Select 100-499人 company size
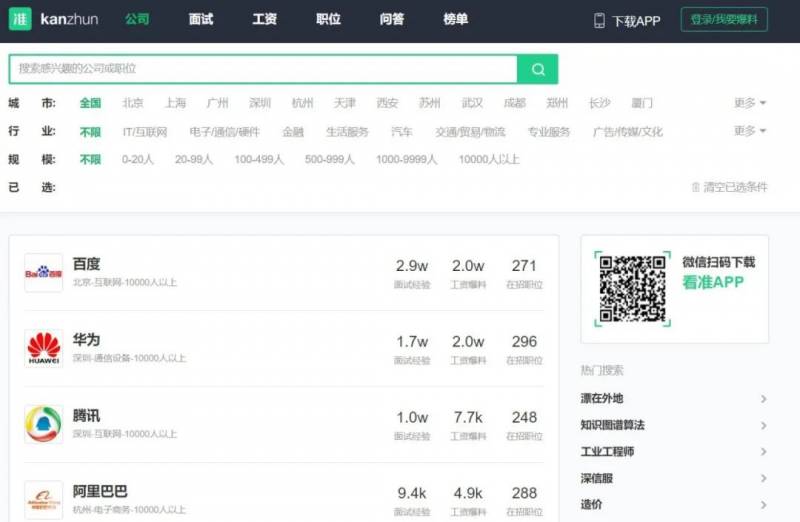Image resolution: width=800 pixels, height=522 pixels. (x=259, y=160)
